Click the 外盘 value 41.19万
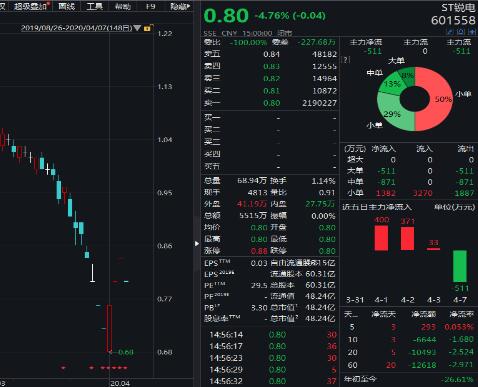Viewport: 478px width, 387px height. (252, 204)
